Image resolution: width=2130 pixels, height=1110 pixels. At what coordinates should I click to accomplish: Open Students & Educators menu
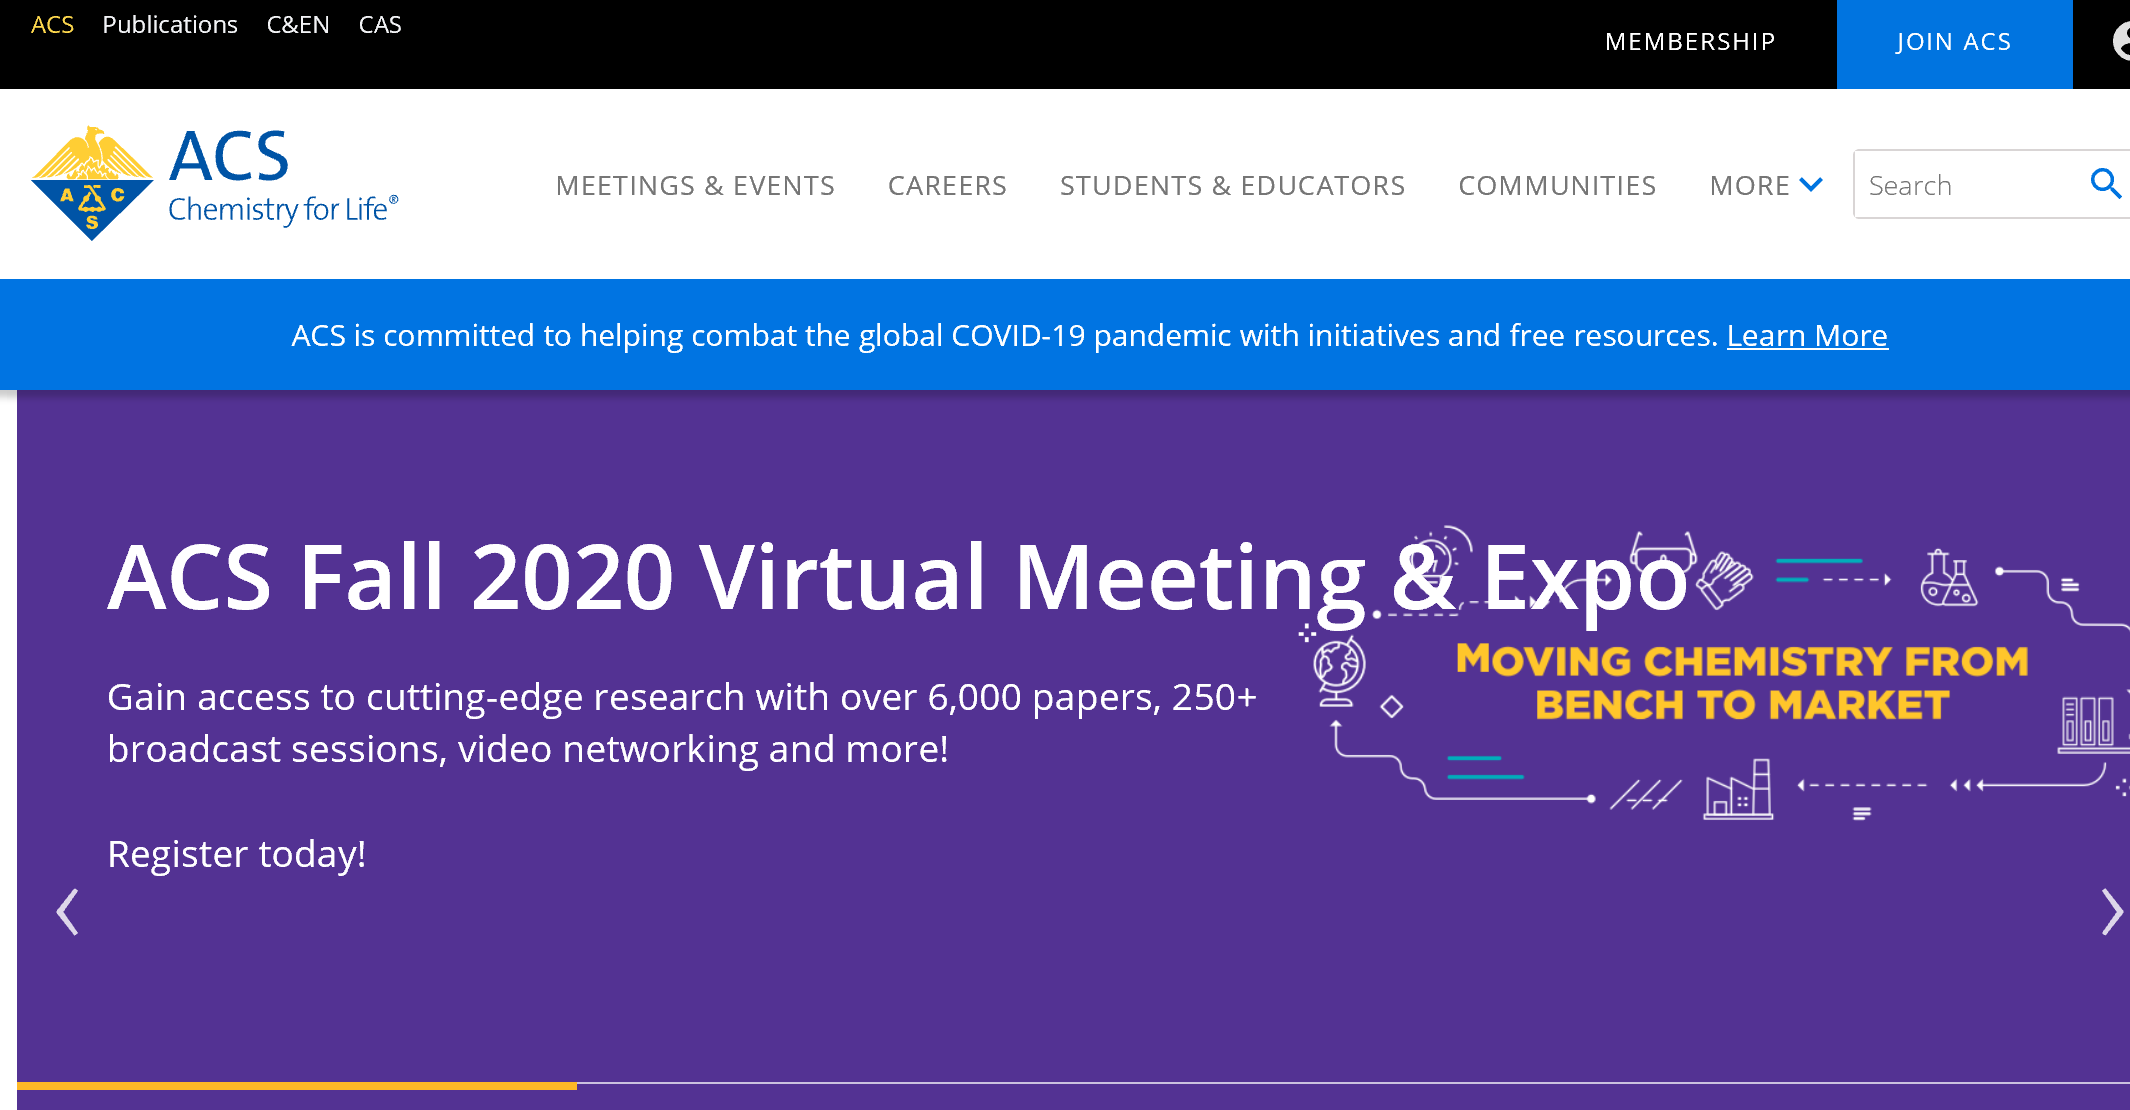(1232, 185)
